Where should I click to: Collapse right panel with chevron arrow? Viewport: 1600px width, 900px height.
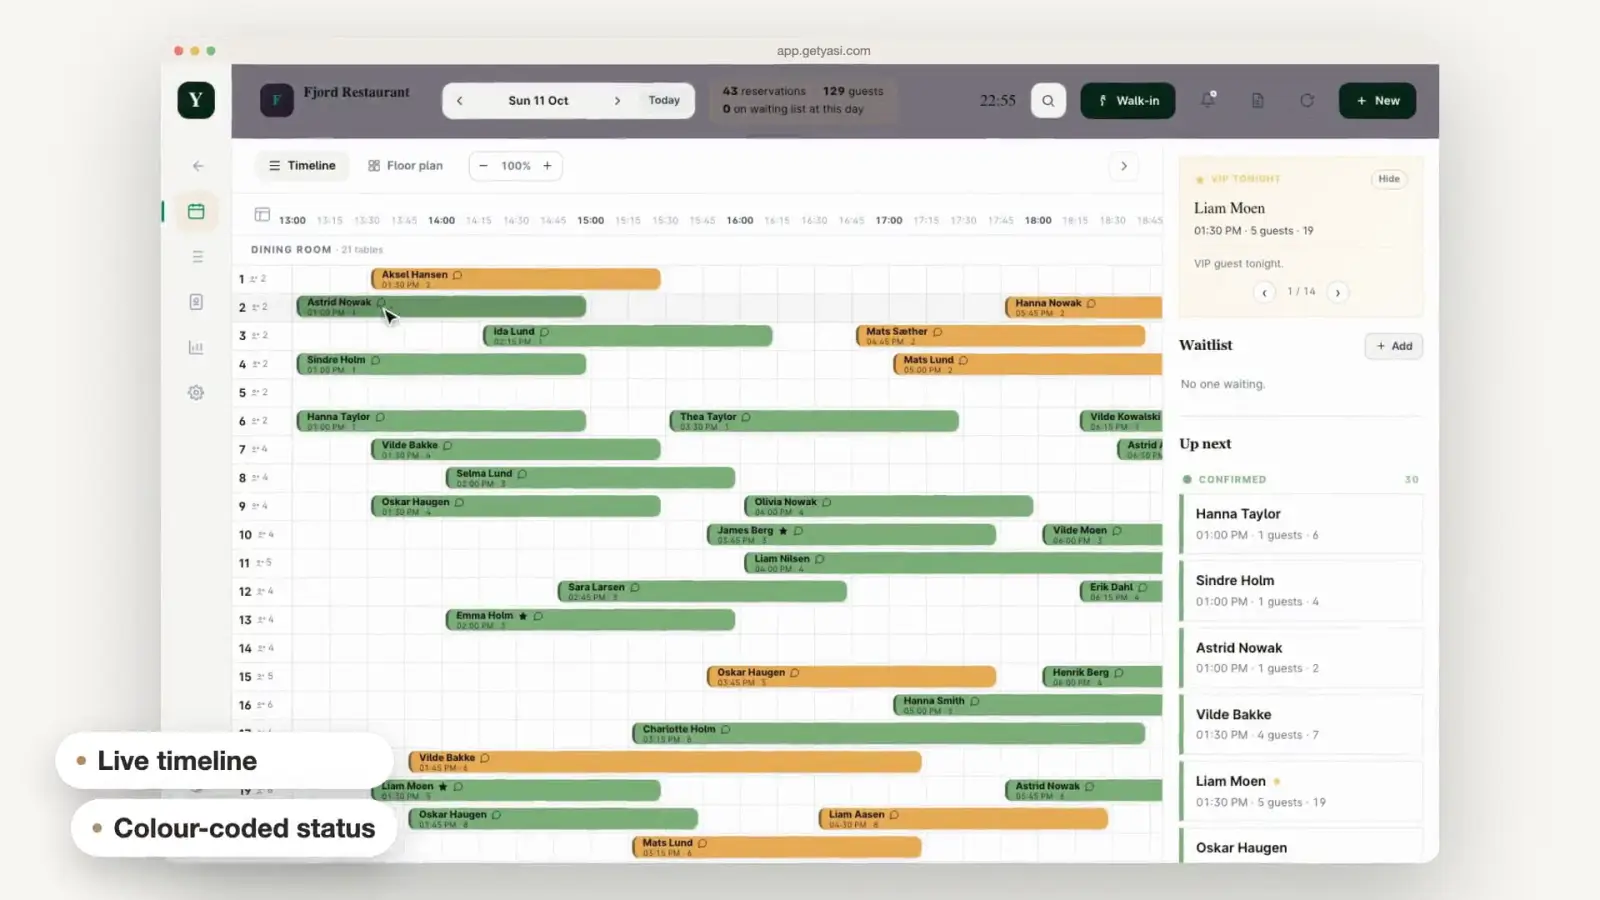coord(1124,166)
